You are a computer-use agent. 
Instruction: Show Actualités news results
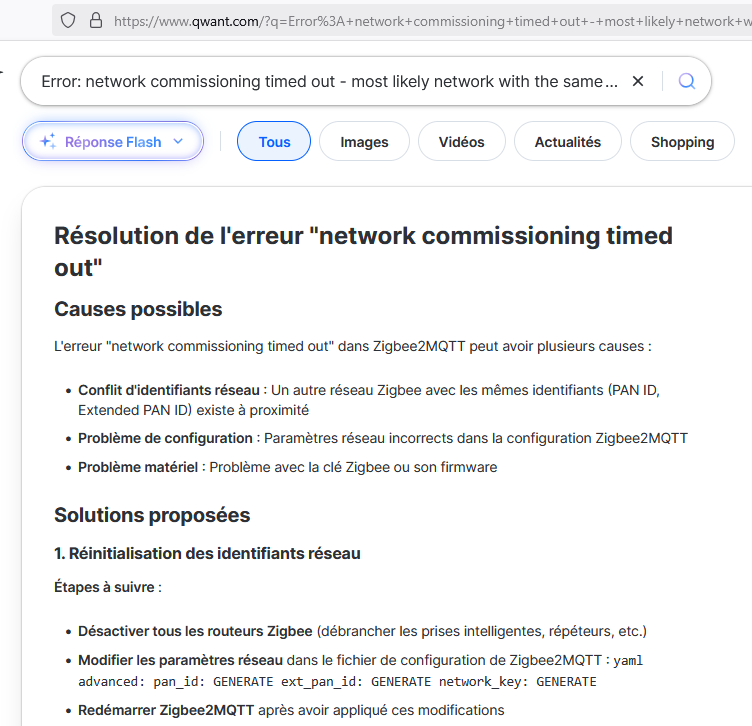(567, 142)
